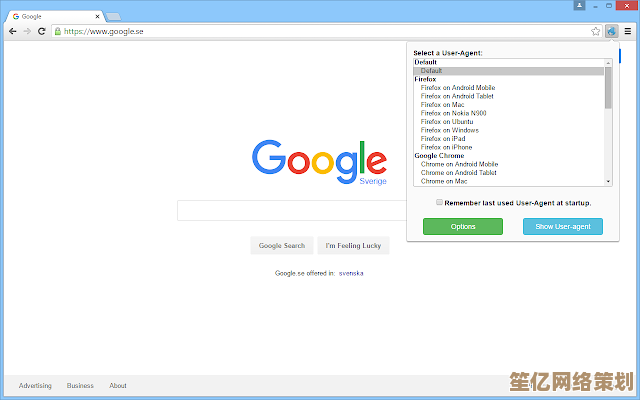Choose Firefox on Mac
The height and width of the screenshot is (400, 640).
coord(509,104)
